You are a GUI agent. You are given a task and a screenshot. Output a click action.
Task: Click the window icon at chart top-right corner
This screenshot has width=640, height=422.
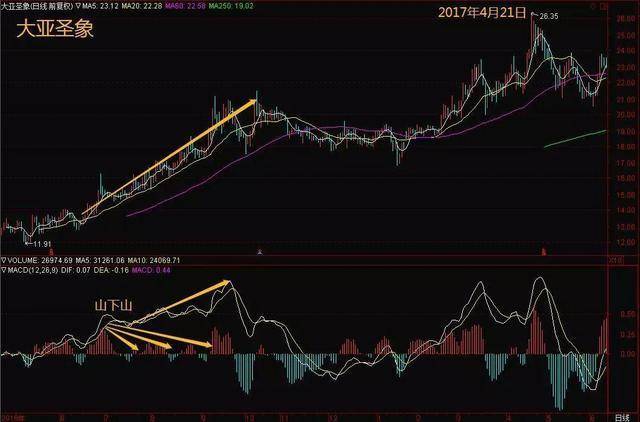point(602,6)
